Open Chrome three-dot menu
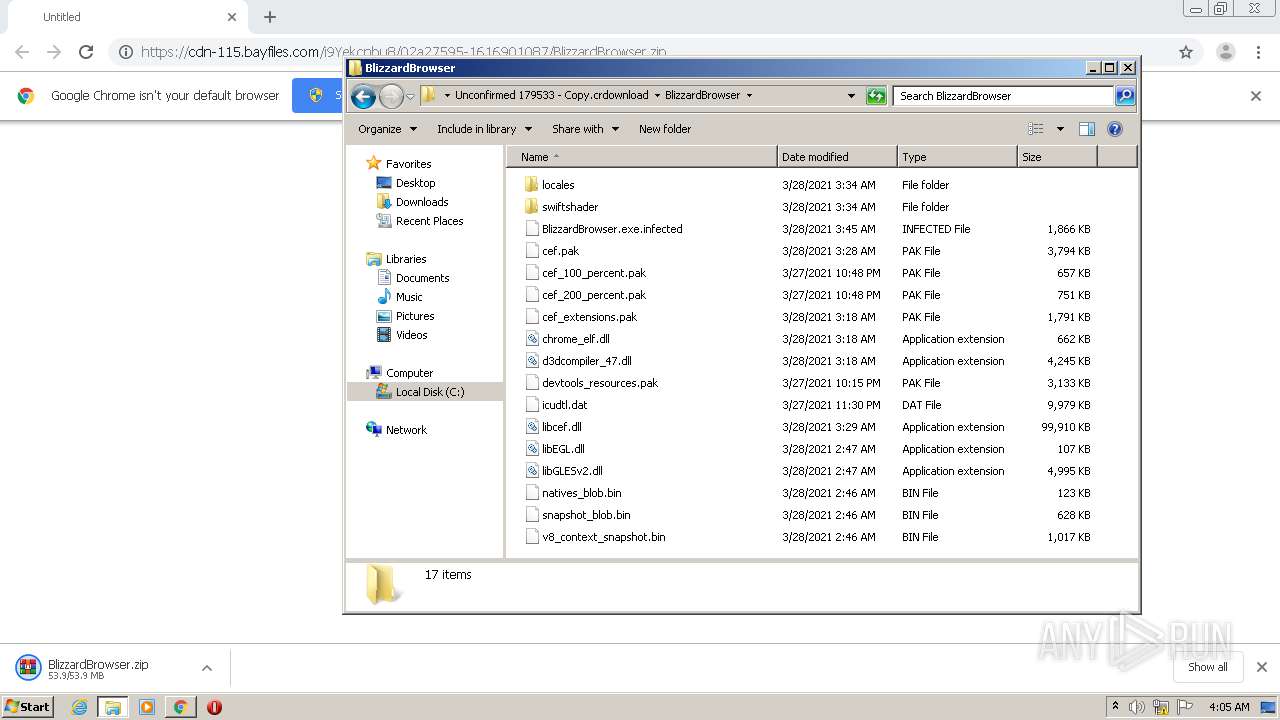Viewport: 1280px width, 720px height. tap(1259, 52)
